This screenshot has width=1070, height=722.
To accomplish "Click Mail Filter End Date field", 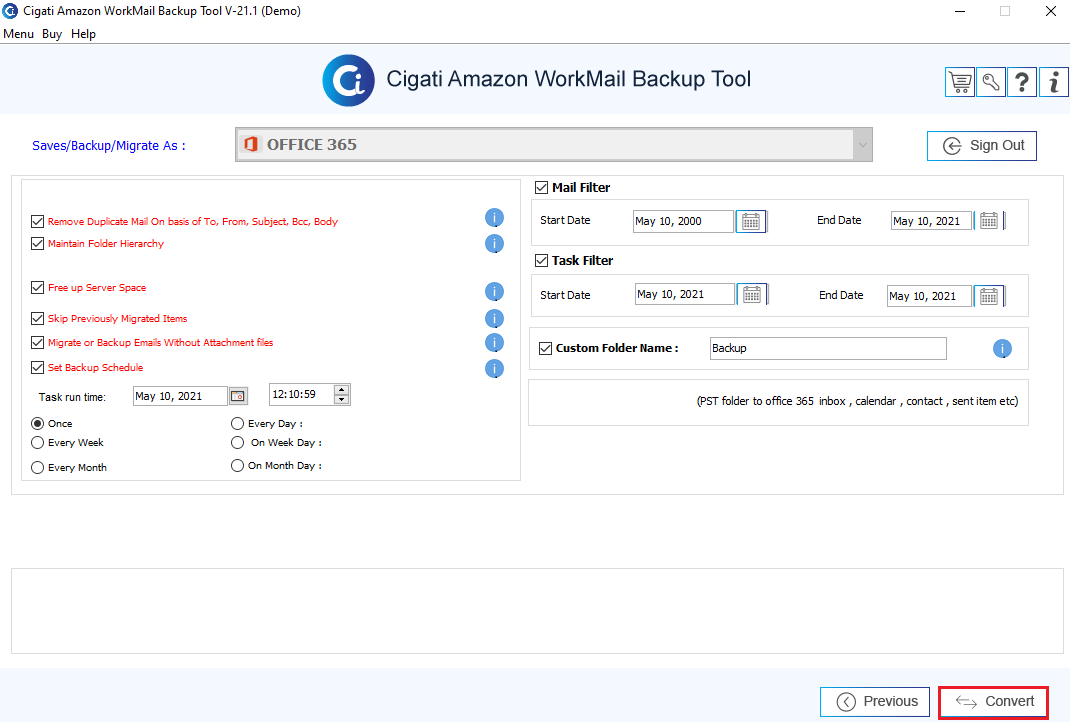I will pos(931,220).
